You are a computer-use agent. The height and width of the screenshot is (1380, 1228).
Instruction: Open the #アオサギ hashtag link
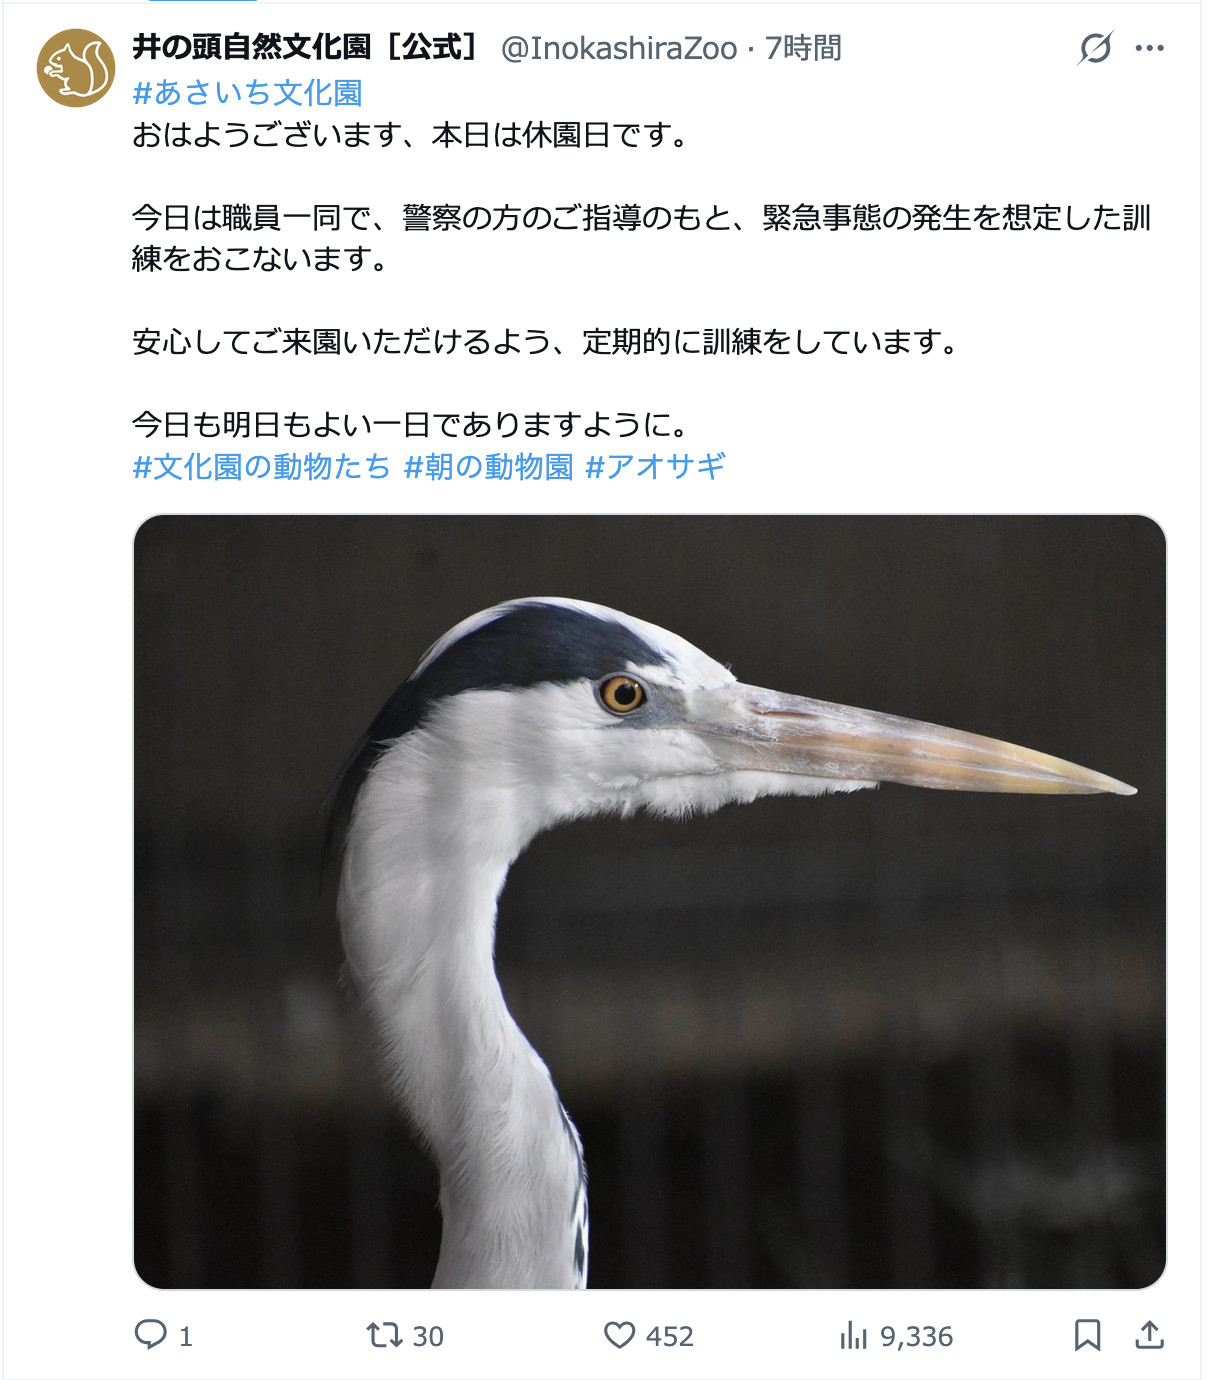655,466
